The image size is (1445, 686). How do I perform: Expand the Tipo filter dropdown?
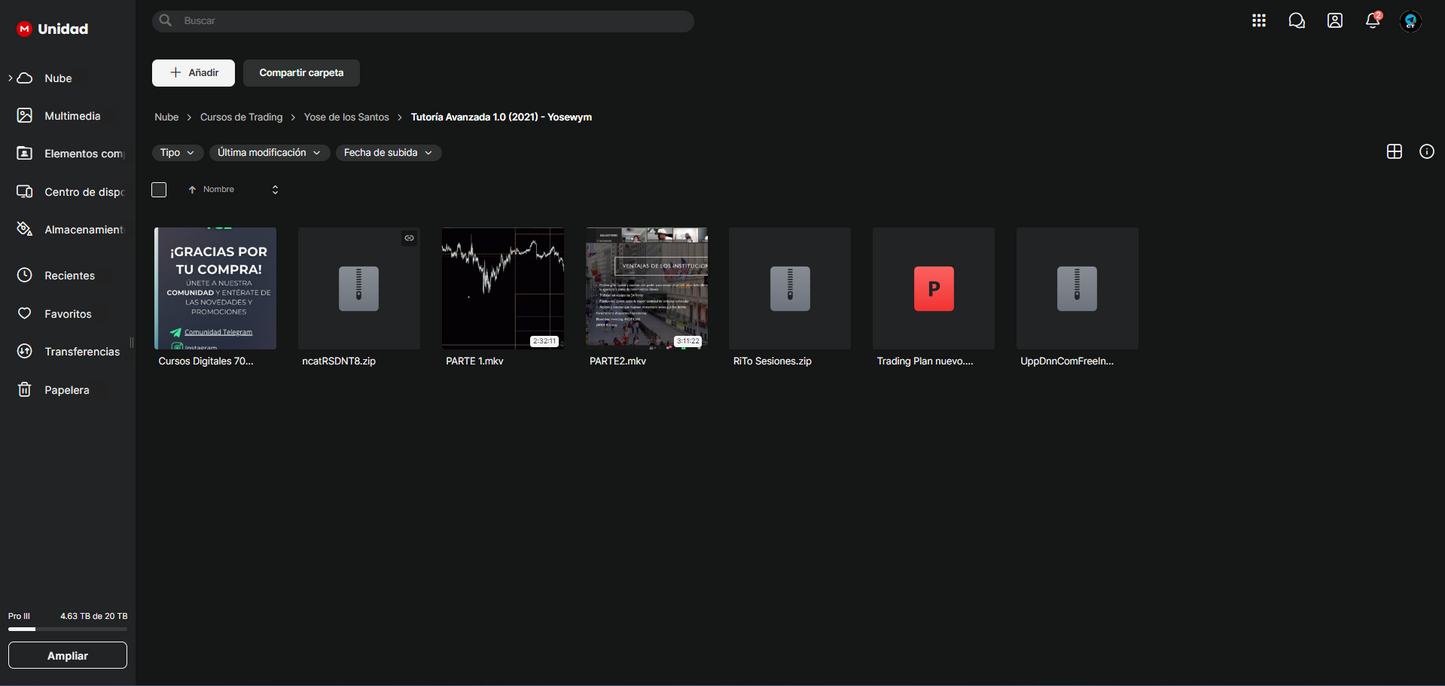(178, 153)
